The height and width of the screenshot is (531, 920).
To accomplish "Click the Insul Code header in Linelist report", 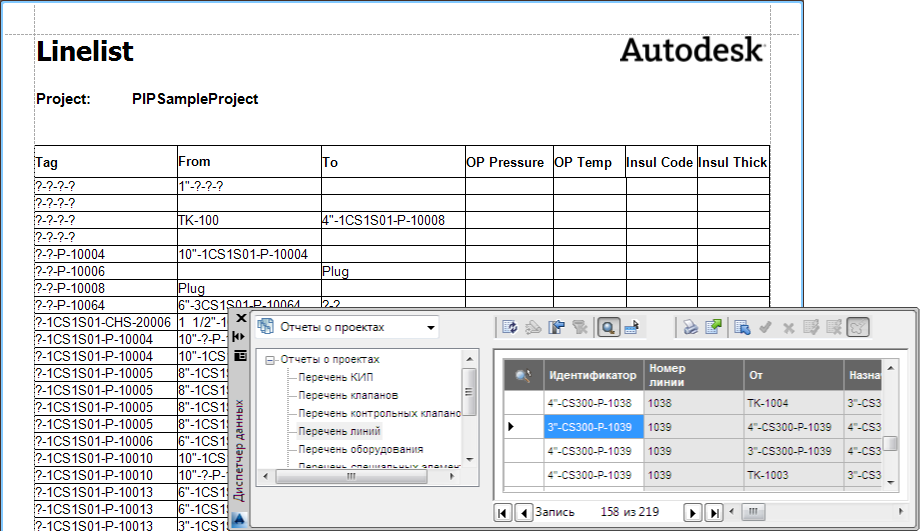I will 659,163.
